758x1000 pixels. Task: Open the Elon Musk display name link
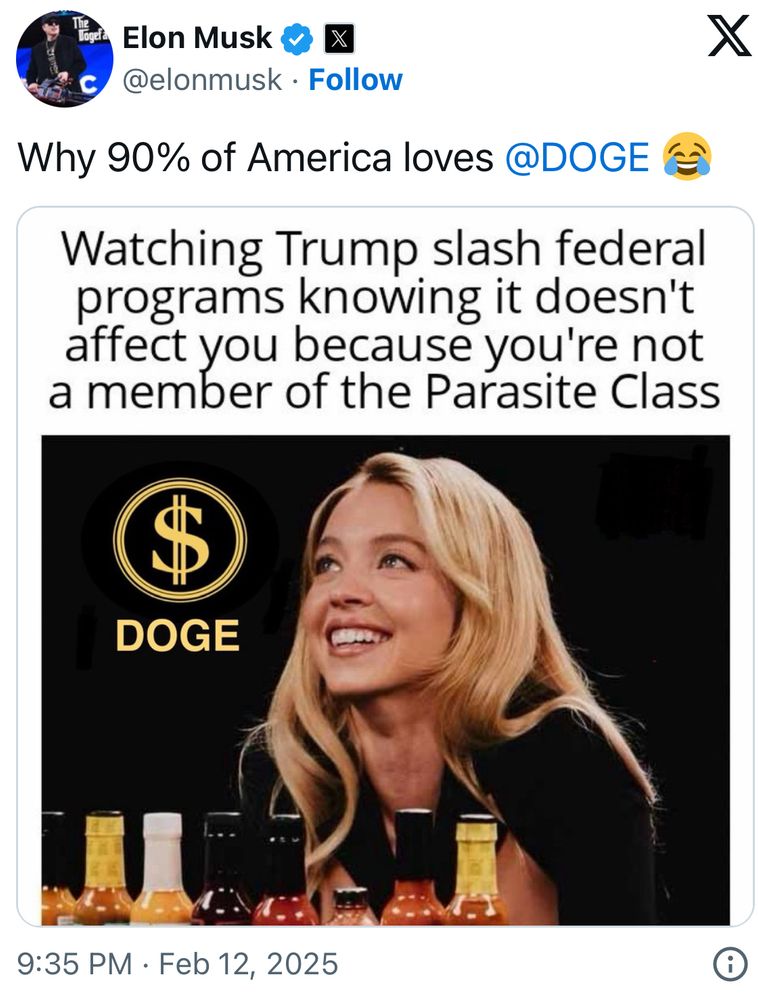197,38
